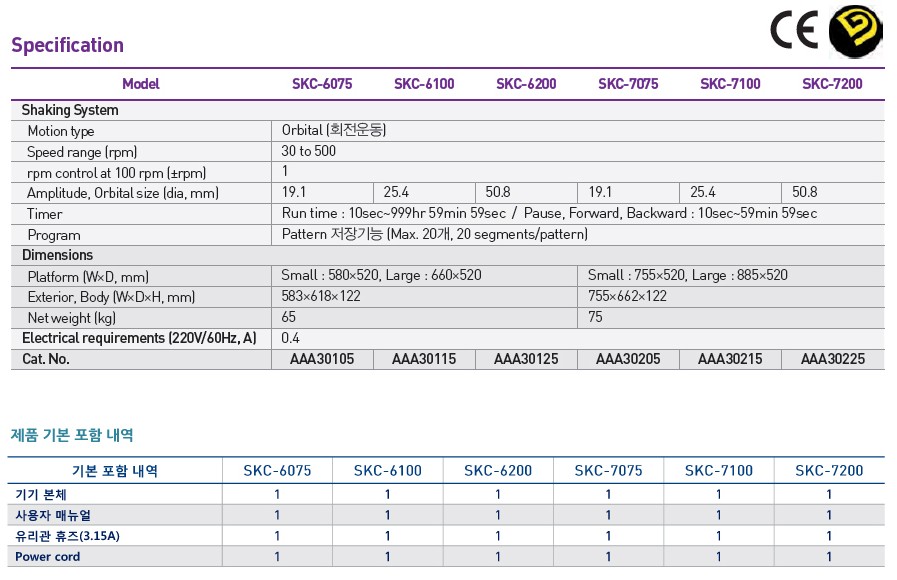Select the 65 net weight value
This screenshot has height=580, width=897.
(x=288, y=317)
